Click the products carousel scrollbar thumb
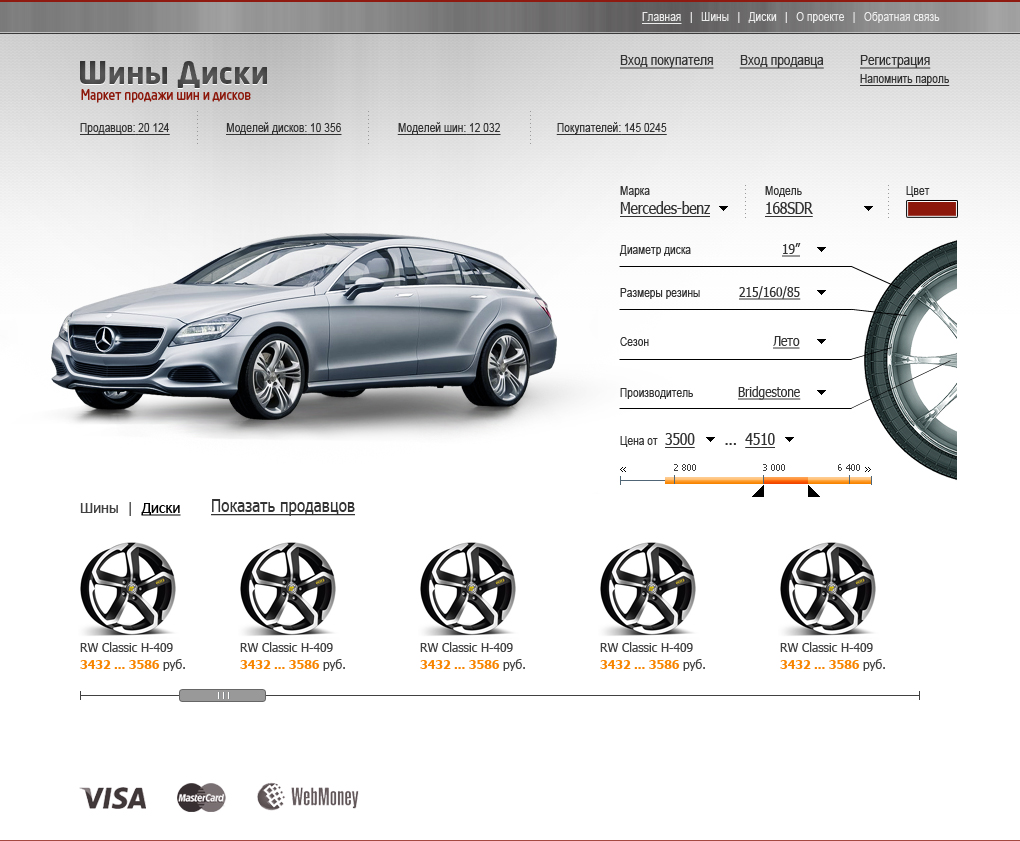 pos(222,696)
